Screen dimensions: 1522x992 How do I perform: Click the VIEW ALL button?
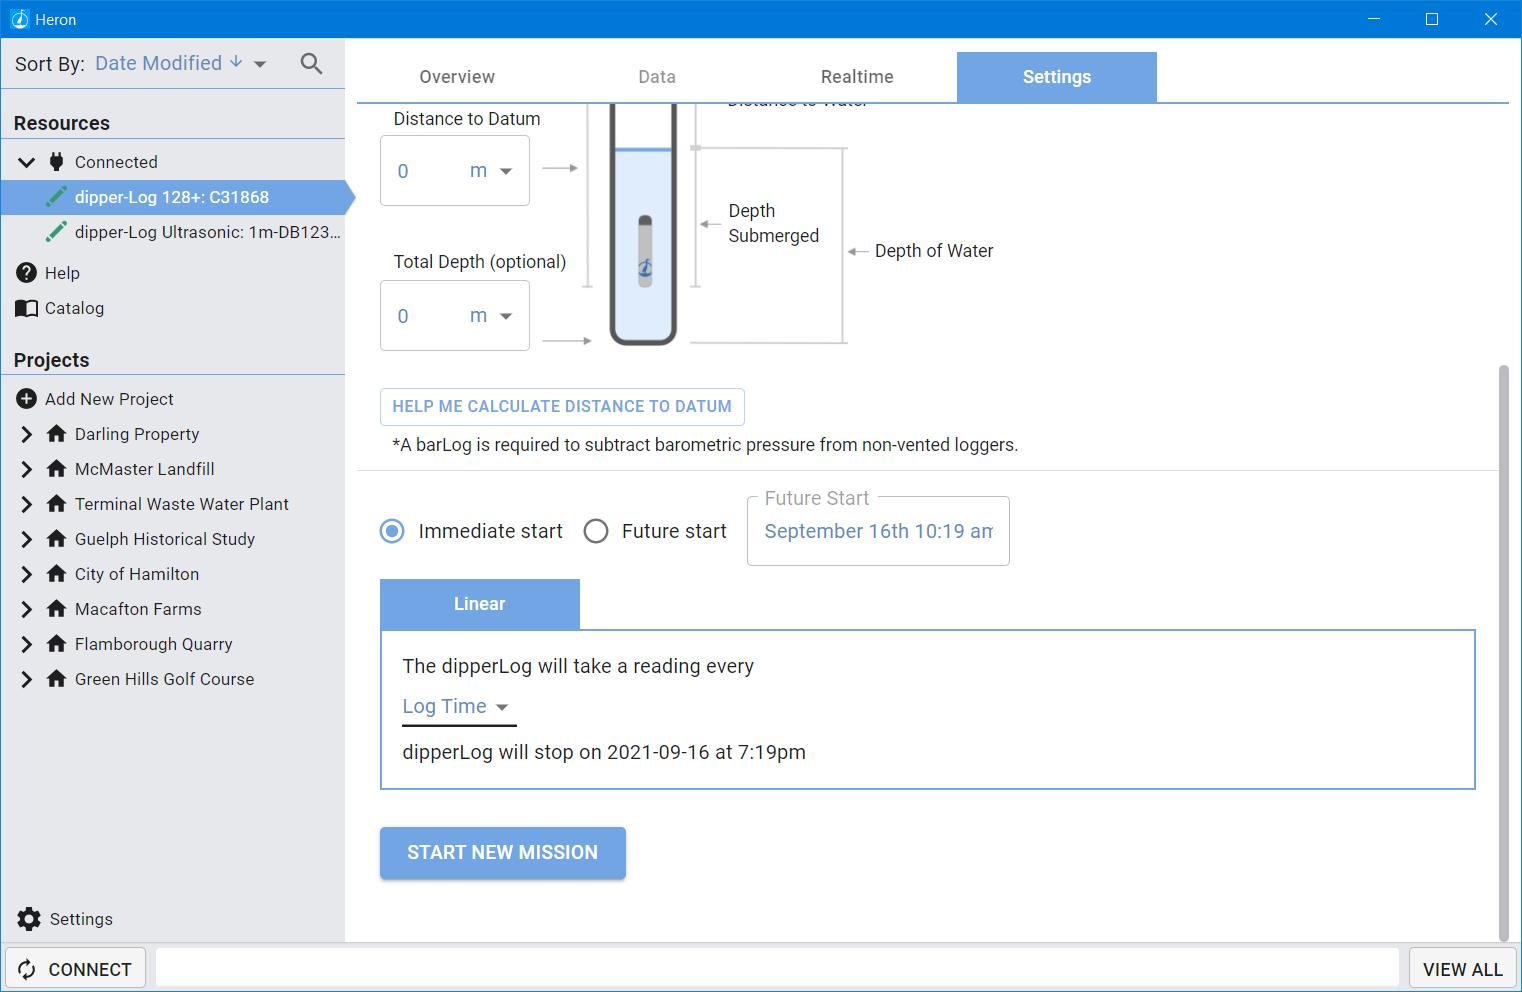click(x=1462, y=969)
